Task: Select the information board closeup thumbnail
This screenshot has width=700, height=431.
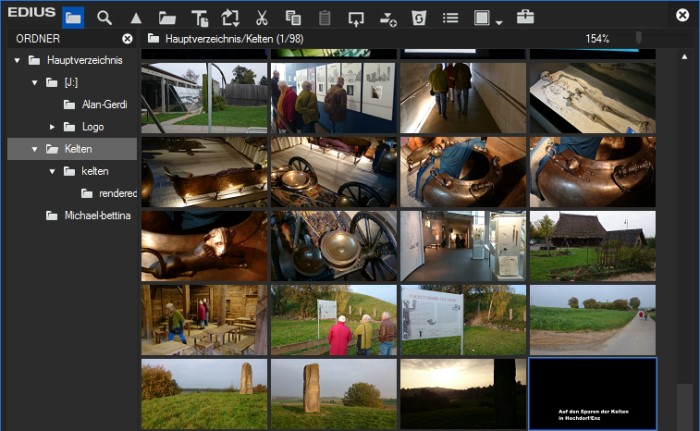Action: [x=463, y=320]
